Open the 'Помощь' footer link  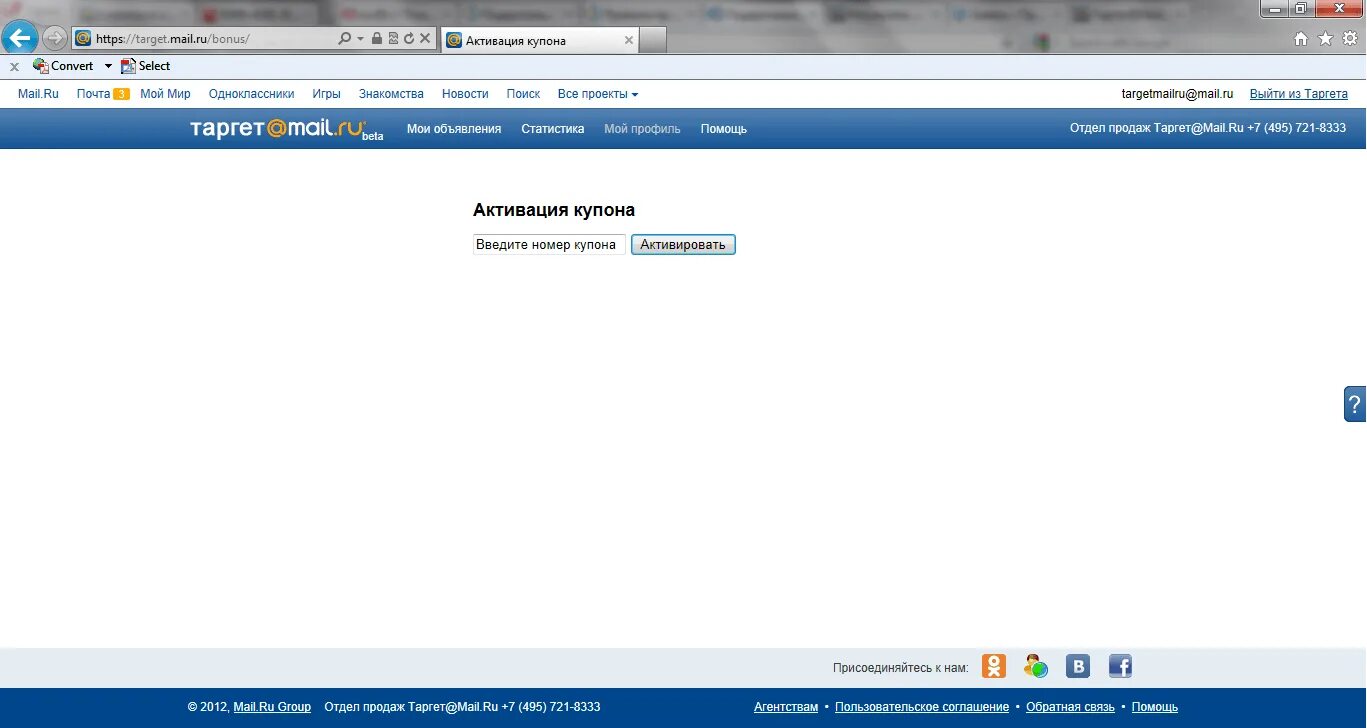1155,707
